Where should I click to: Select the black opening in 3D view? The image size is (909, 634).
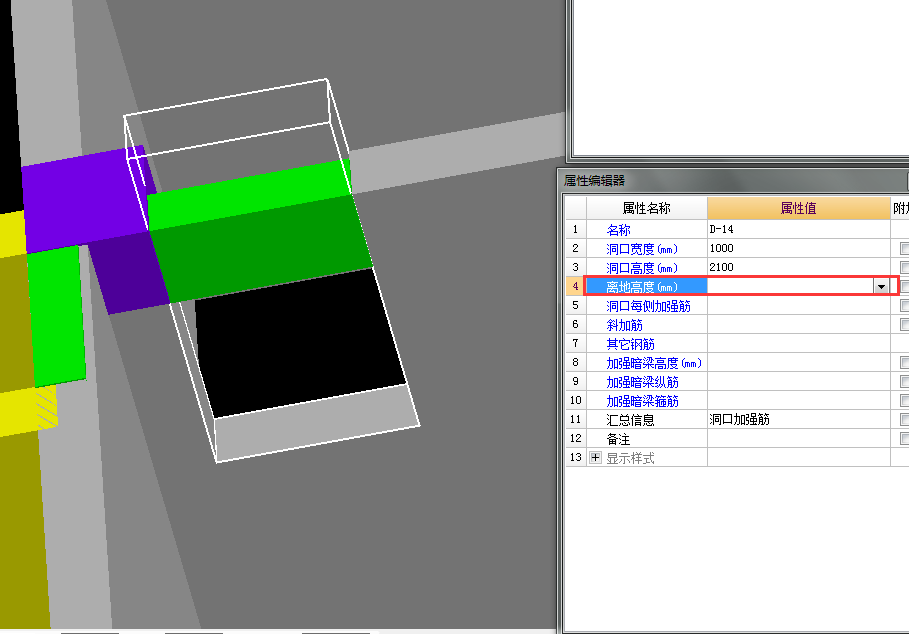(299, 342)
